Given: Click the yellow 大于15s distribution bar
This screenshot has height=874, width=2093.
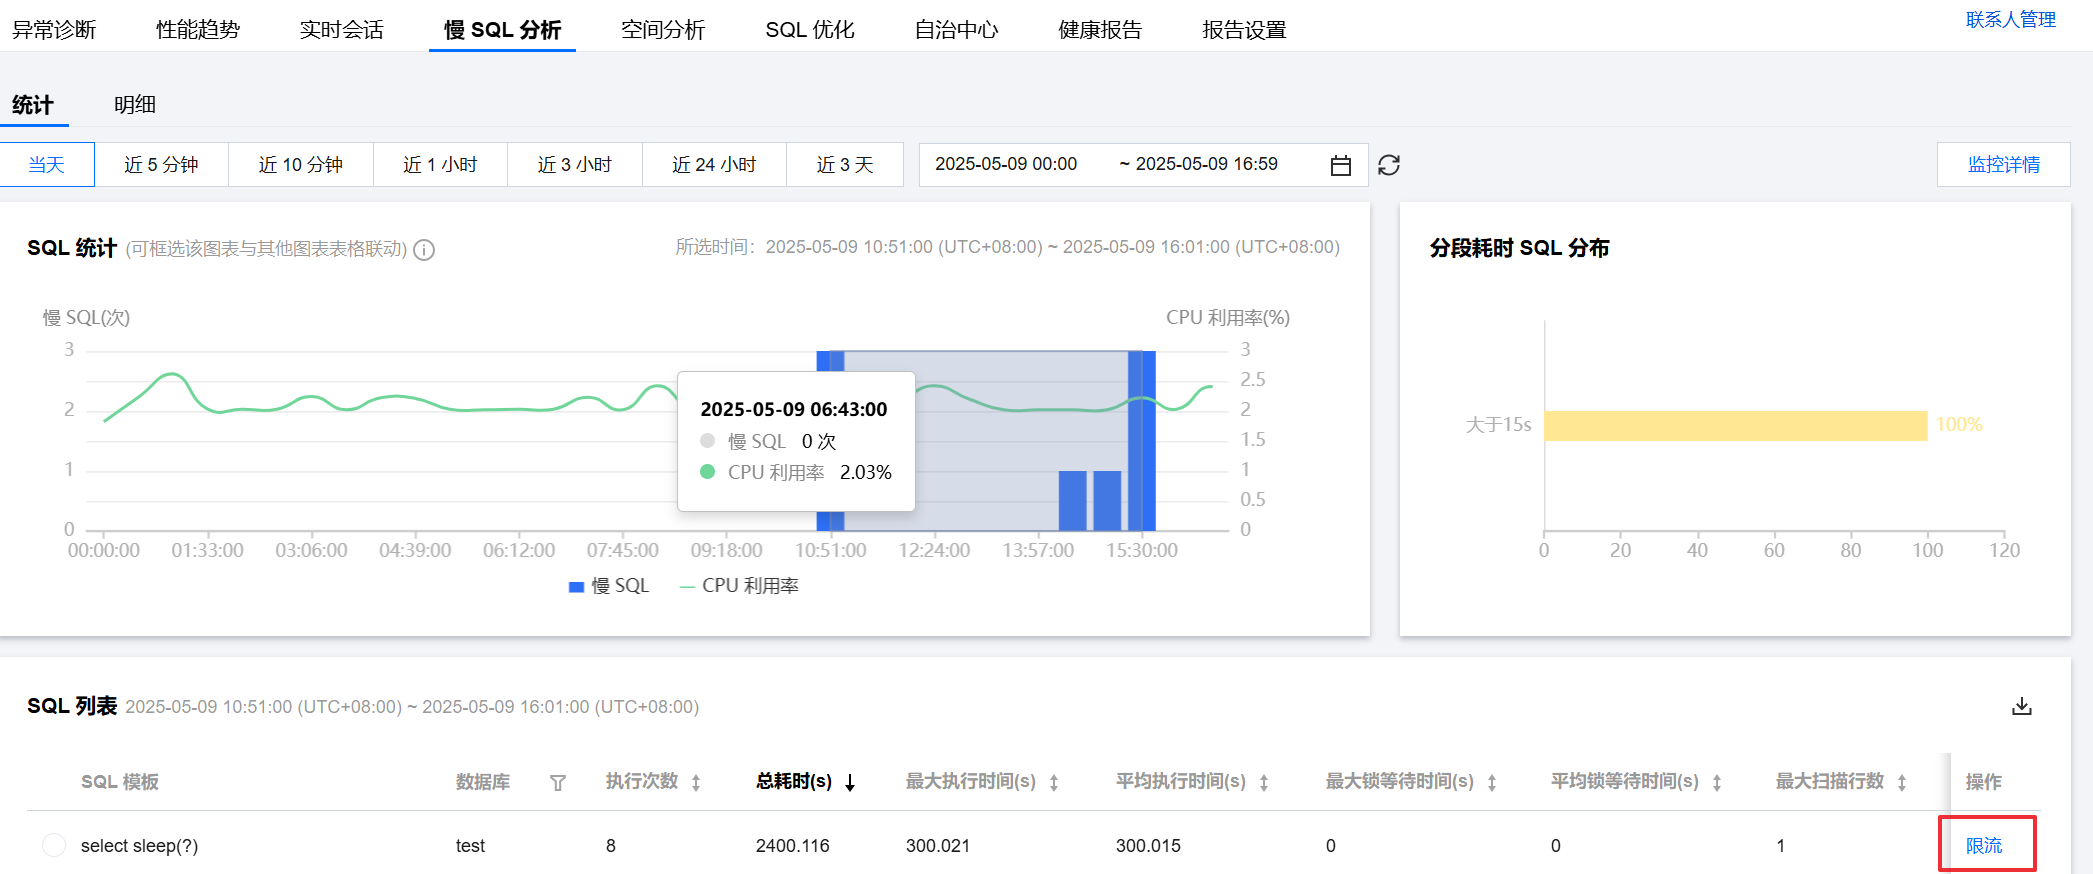Looking at the screenshot, I should coord(1734,426).
